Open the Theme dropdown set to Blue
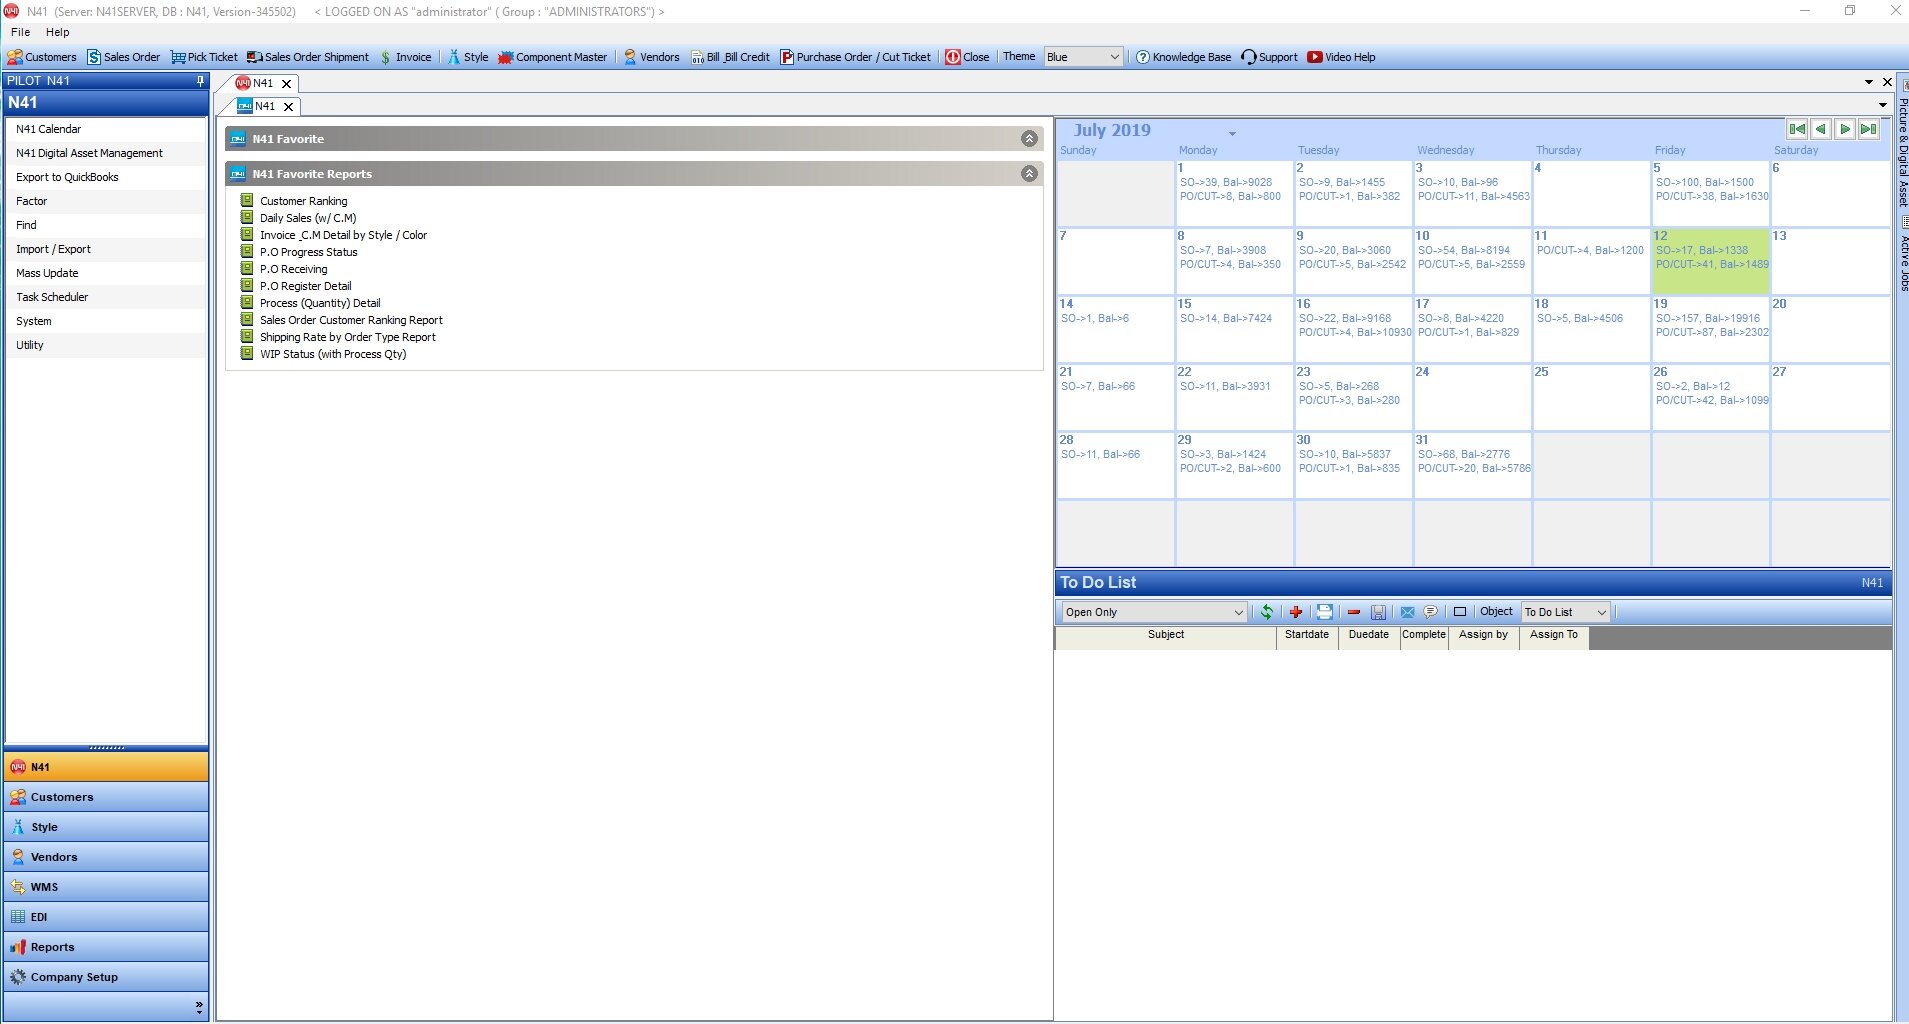Image resolution: width=1909 pixels, height=1024 pixels. click(1083, 57)
